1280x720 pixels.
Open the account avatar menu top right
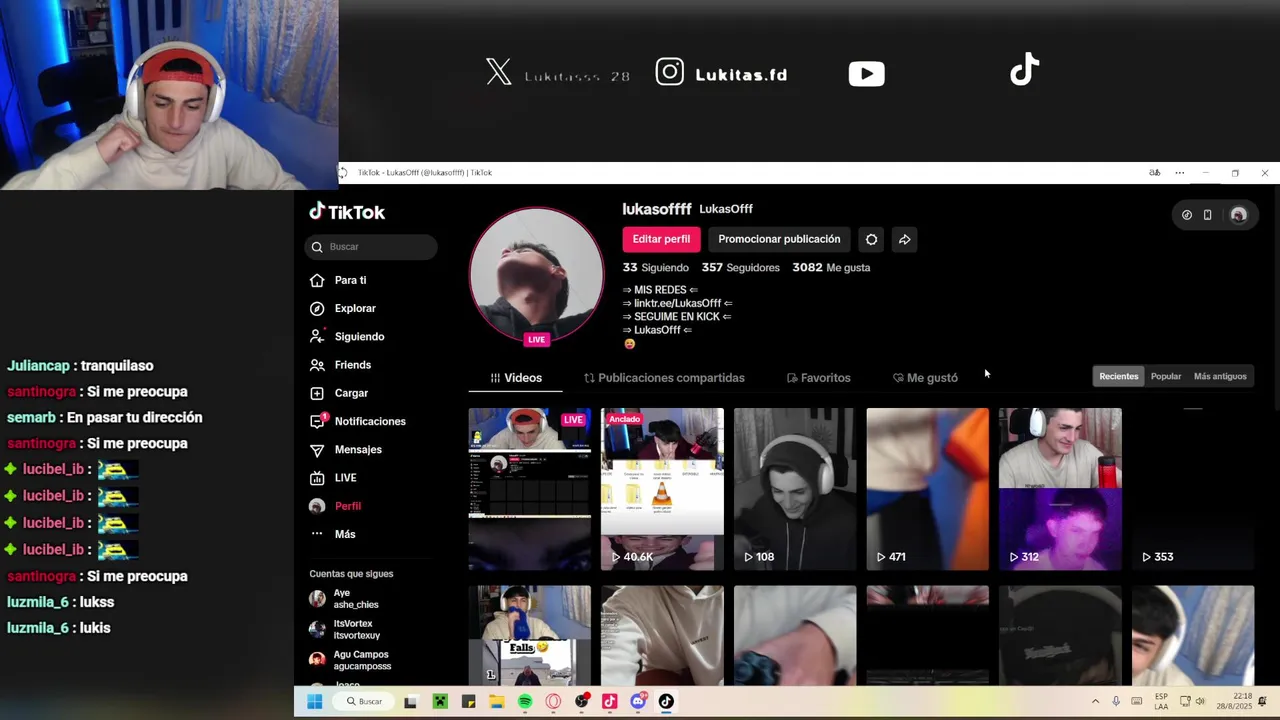click(1239, 215)
